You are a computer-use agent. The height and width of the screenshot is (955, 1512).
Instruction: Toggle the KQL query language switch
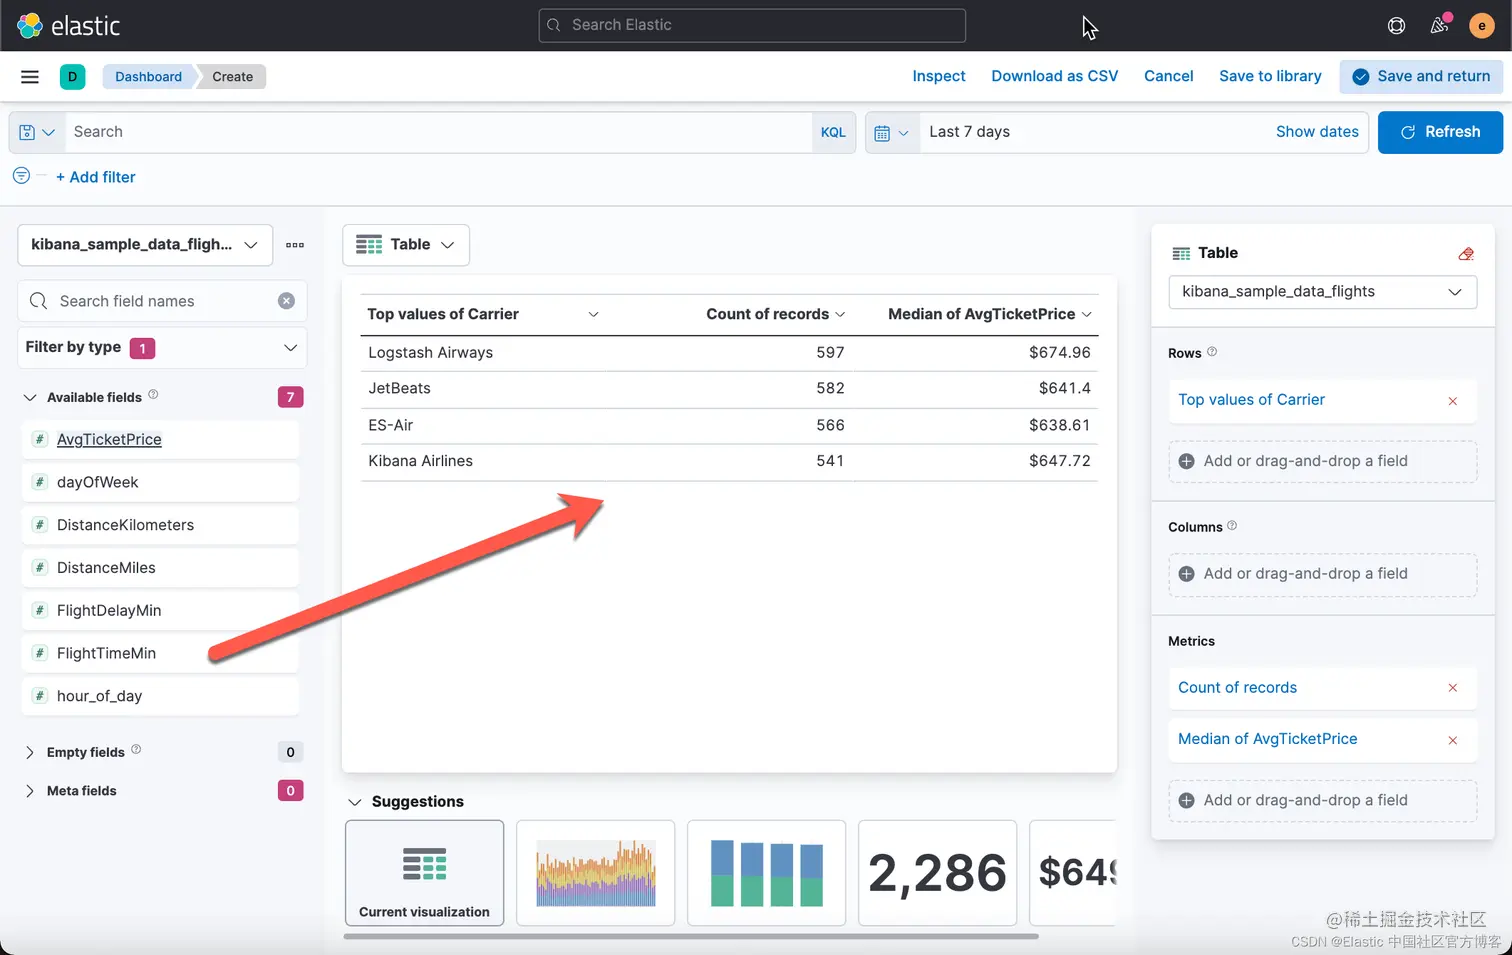click(833, 132)
